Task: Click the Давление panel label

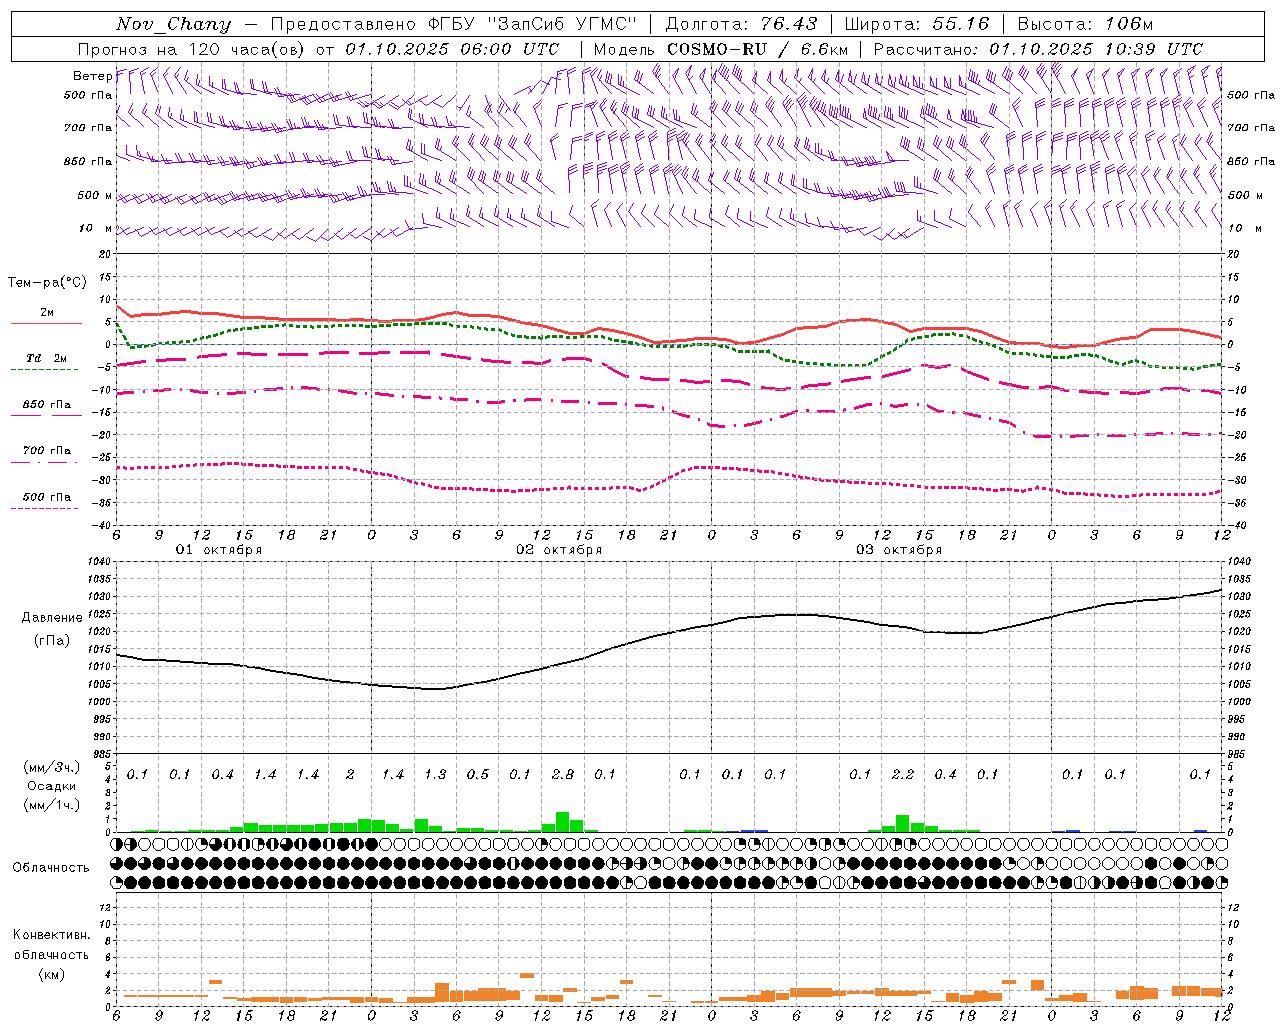Action: [x=52, y=618]
